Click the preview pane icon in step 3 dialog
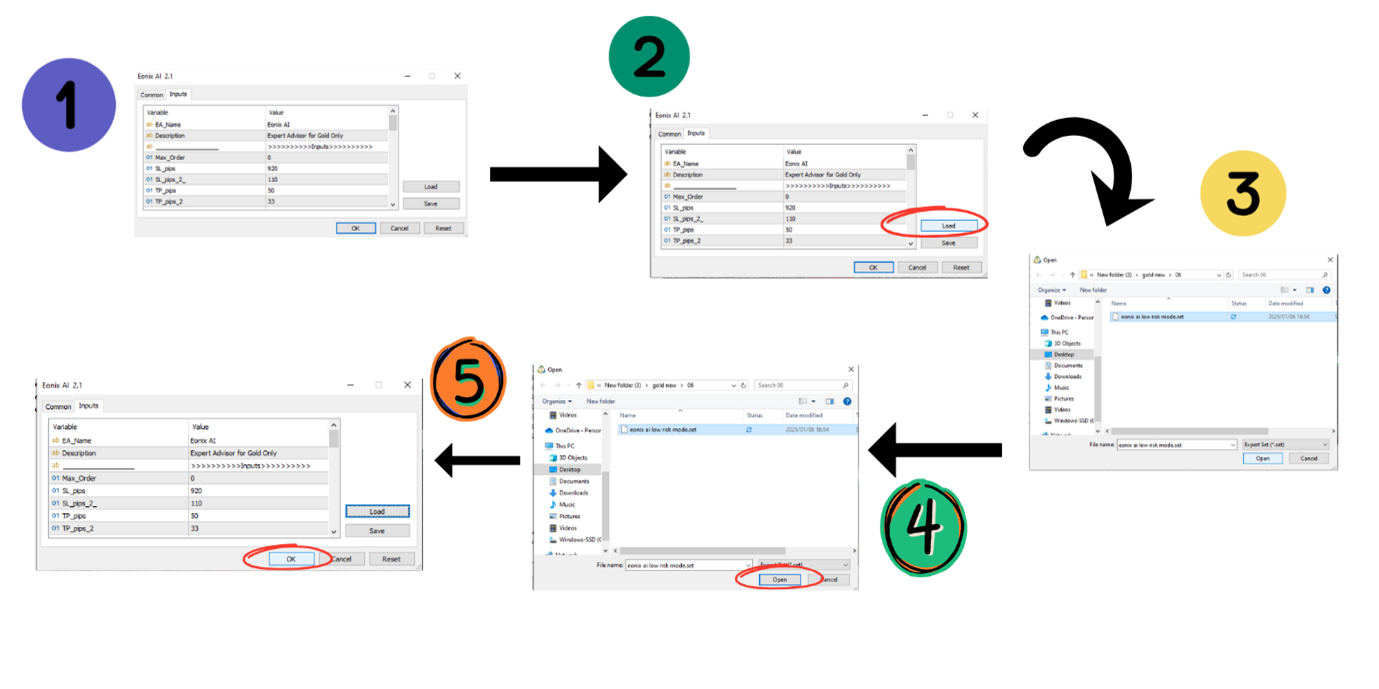The width and height of the screenshot is (1379, 689). tap(1310, 290)
